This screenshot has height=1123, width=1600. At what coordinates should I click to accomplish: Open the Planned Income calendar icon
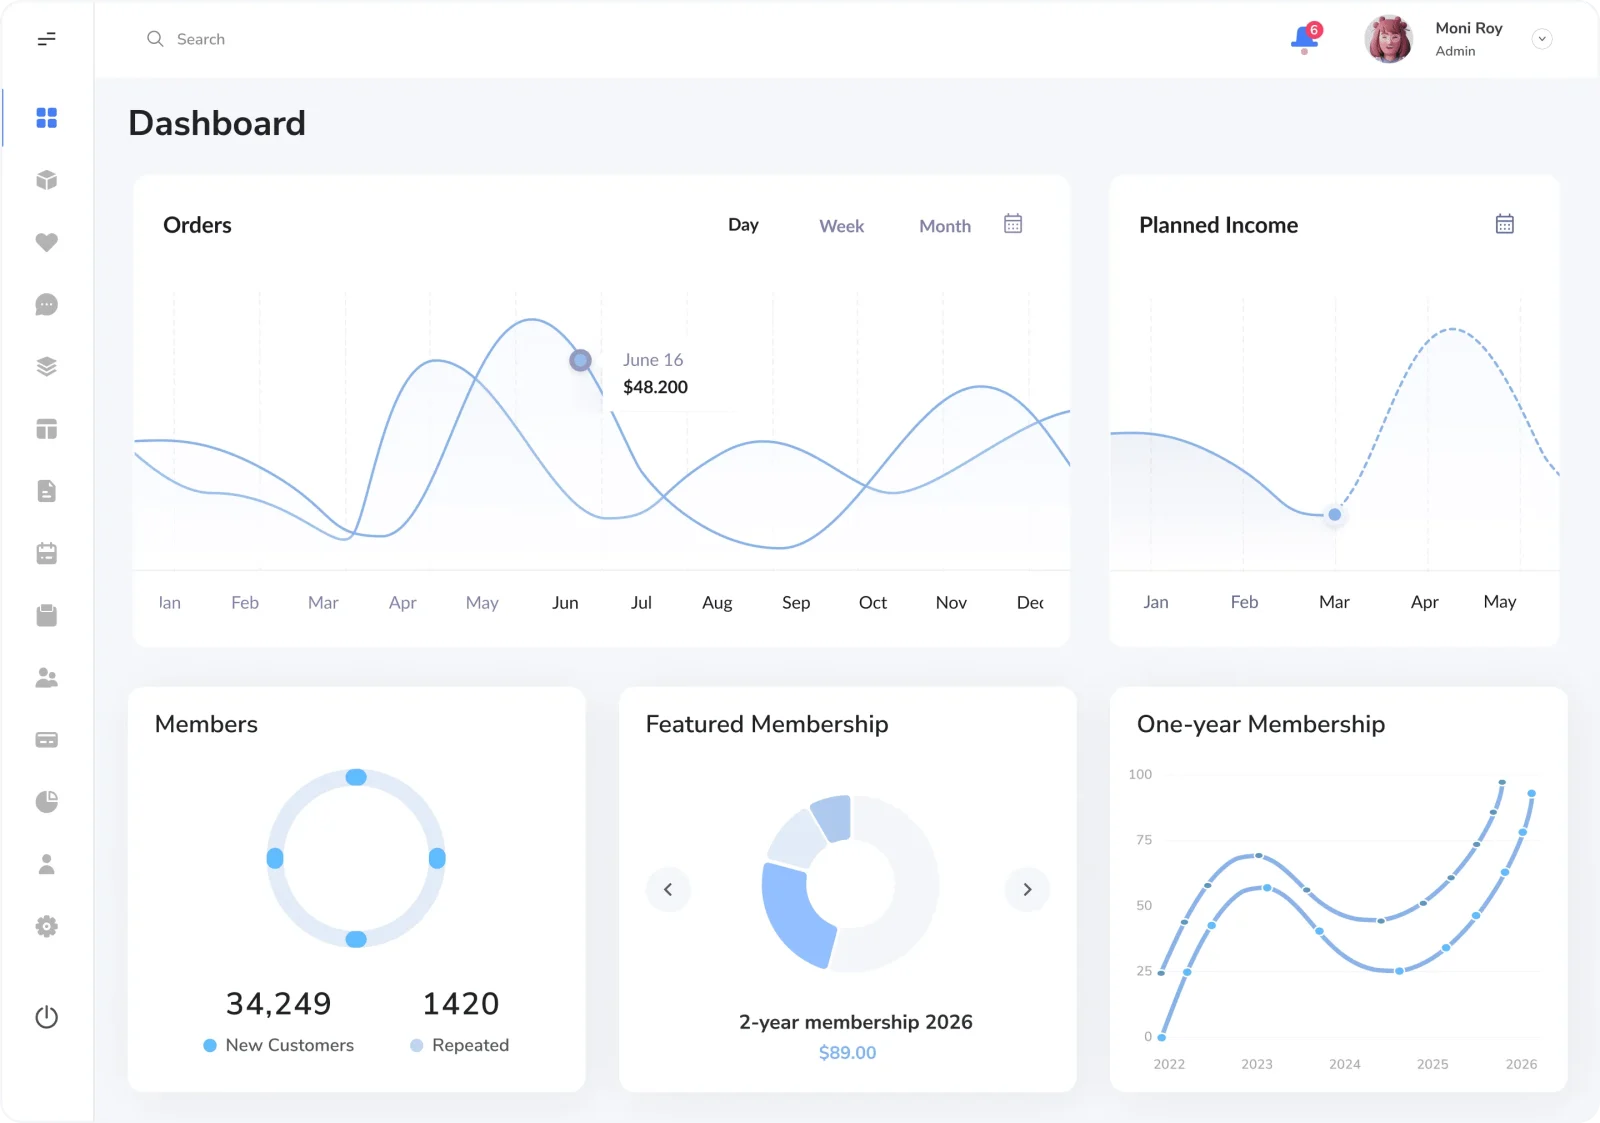(1505, 224)
